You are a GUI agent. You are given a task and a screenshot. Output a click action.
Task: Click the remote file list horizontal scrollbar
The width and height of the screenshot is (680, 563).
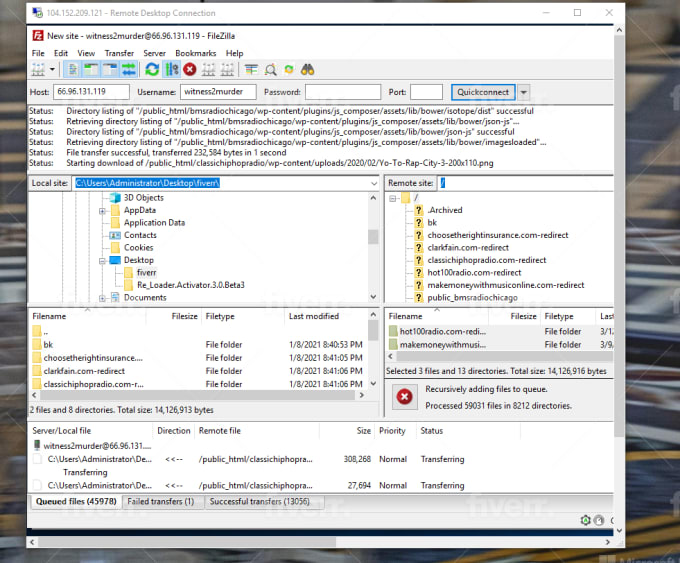pyautogui.click(x=505, y=357)
